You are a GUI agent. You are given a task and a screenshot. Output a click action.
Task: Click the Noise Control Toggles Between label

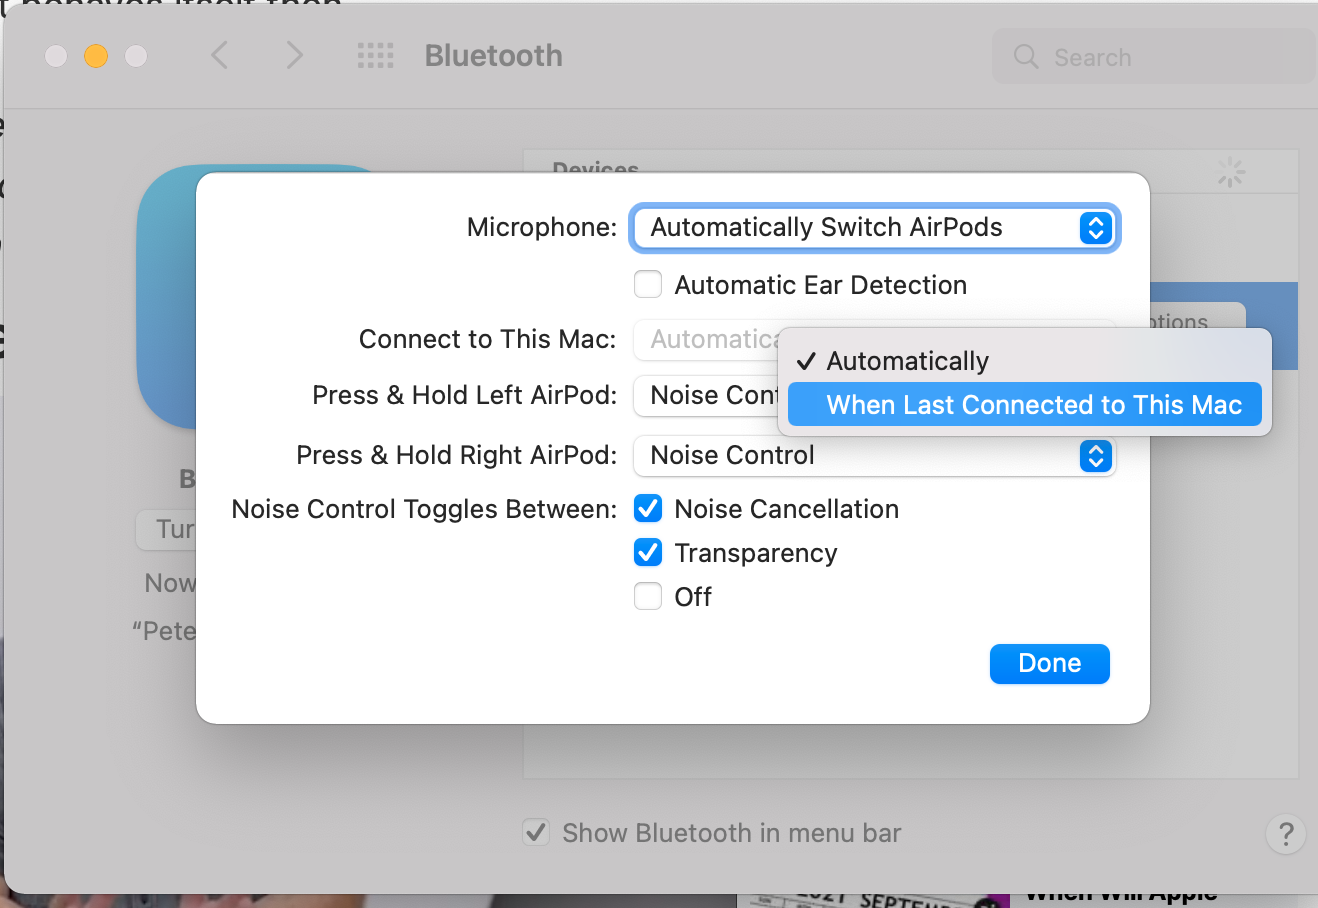pos(424,509)
